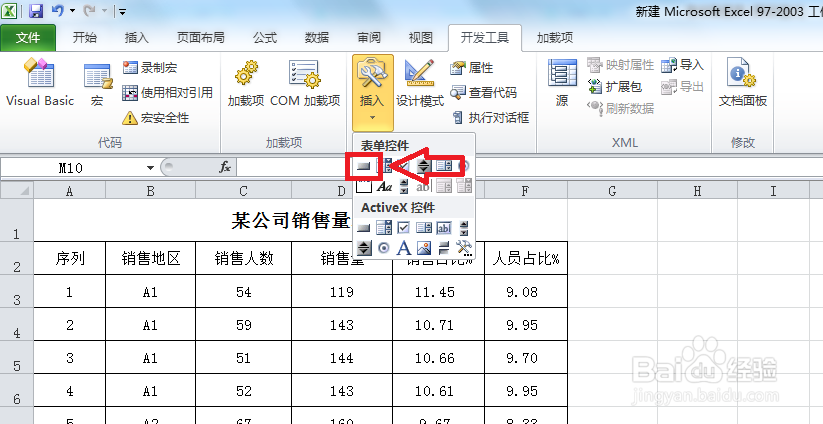Insert form control Spin Button
This screenshot has height=424, width=823.
pyautogui.click(x=424, y=167)
